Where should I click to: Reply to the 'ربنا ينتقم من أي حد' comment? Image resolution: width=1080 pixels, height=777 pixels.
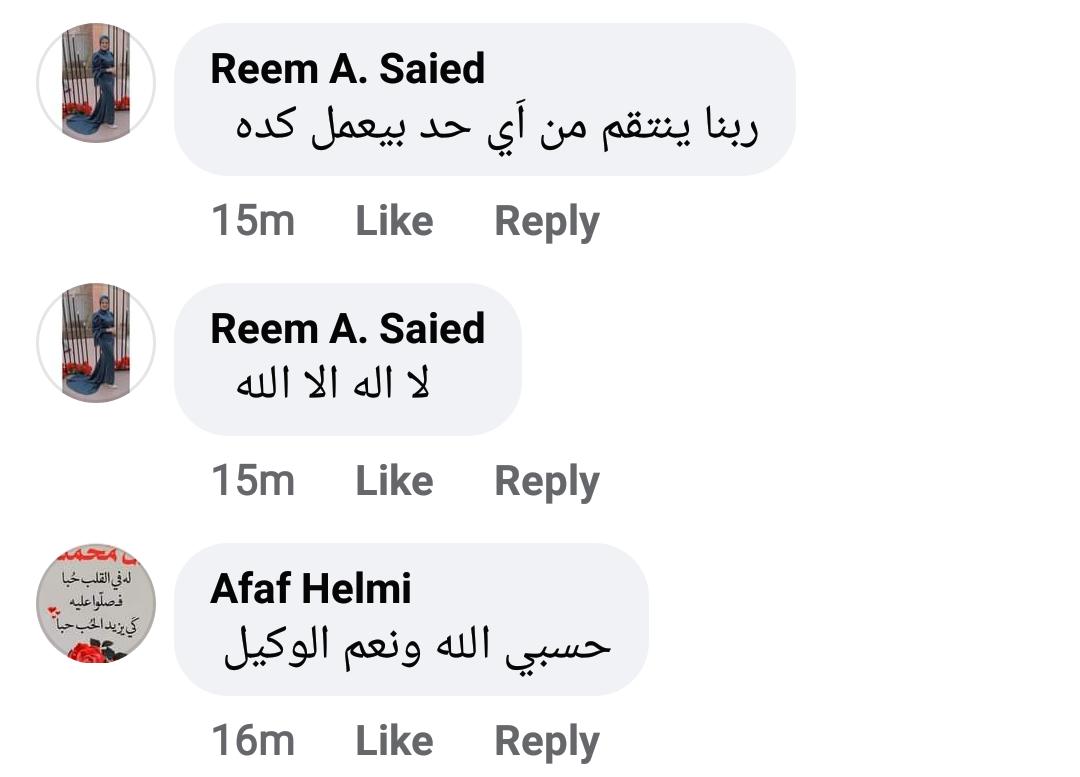[x=547, y=222]
